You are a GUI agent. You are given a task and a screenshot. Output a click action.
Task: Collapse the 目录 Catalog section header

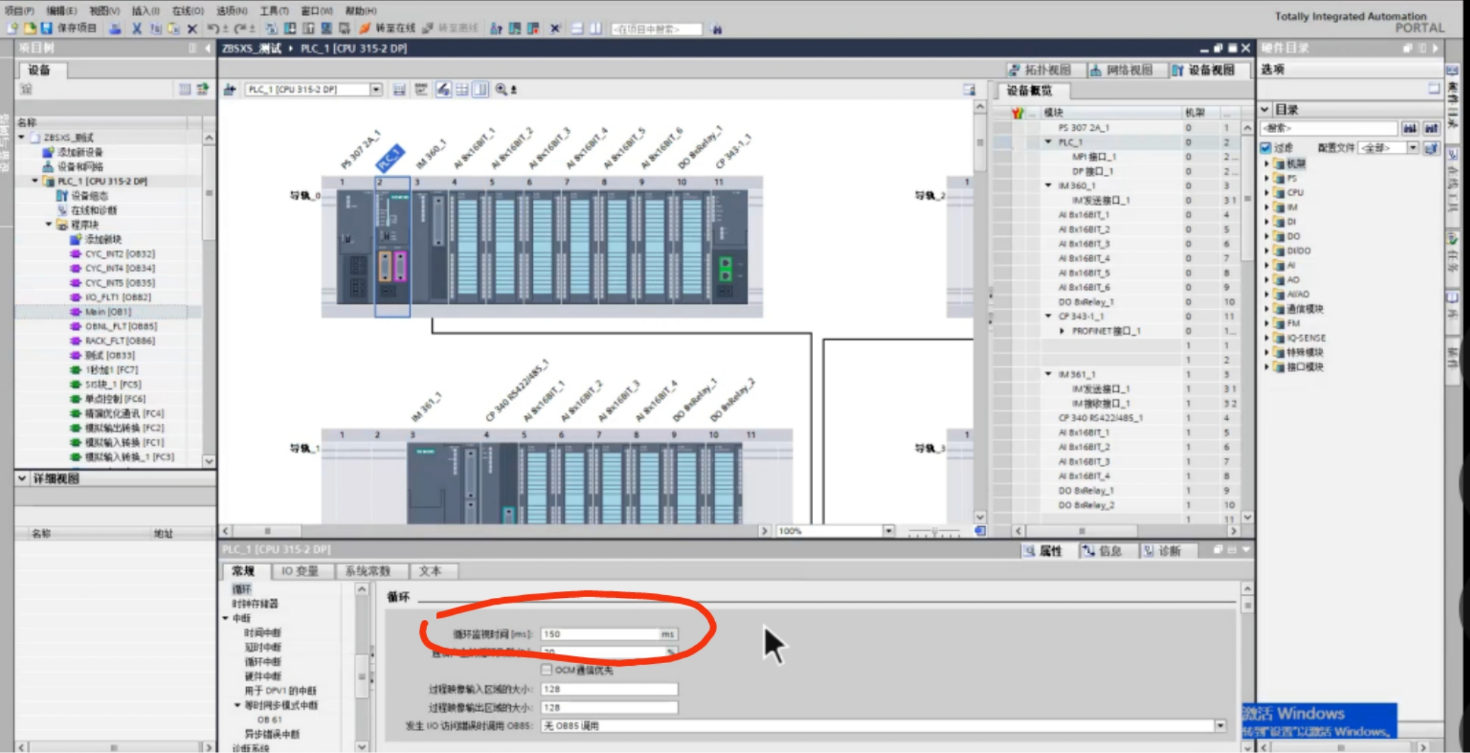[1265, 109]
